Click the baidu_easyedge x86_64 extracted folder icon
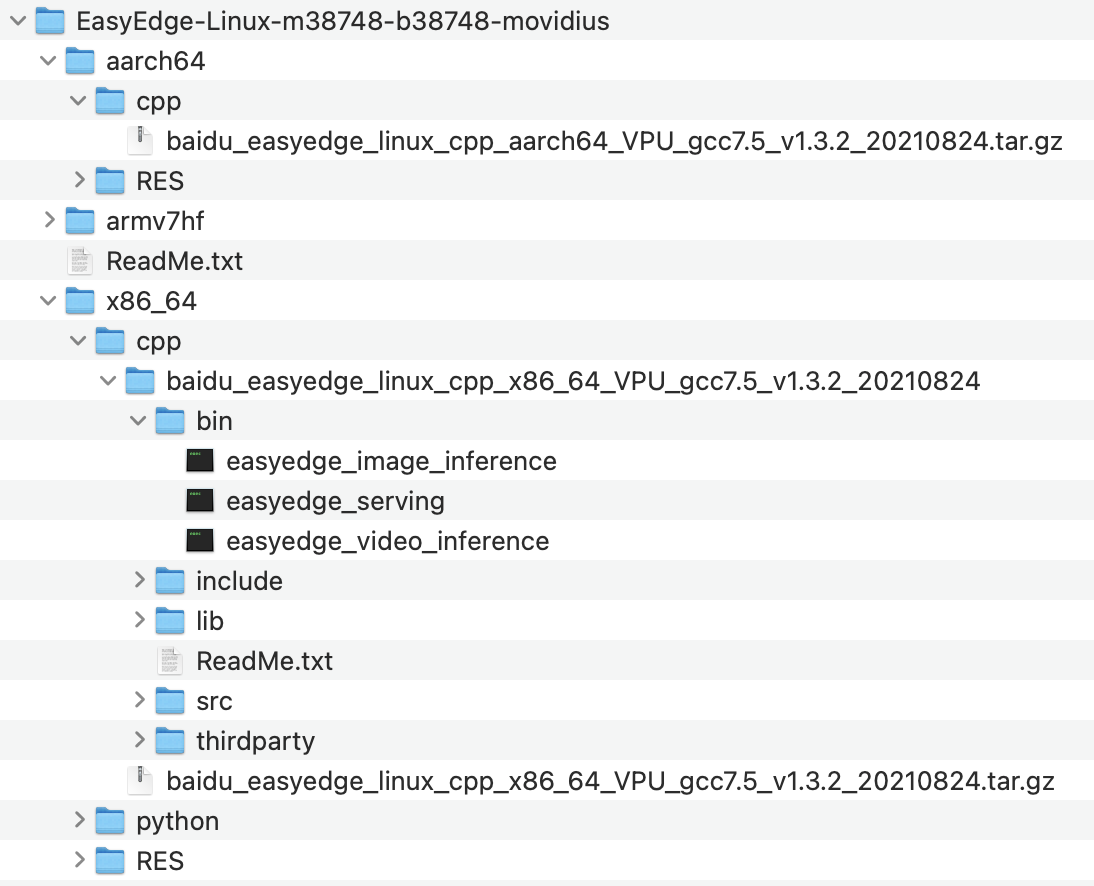 pyautogui.click(x=140, y=381)
